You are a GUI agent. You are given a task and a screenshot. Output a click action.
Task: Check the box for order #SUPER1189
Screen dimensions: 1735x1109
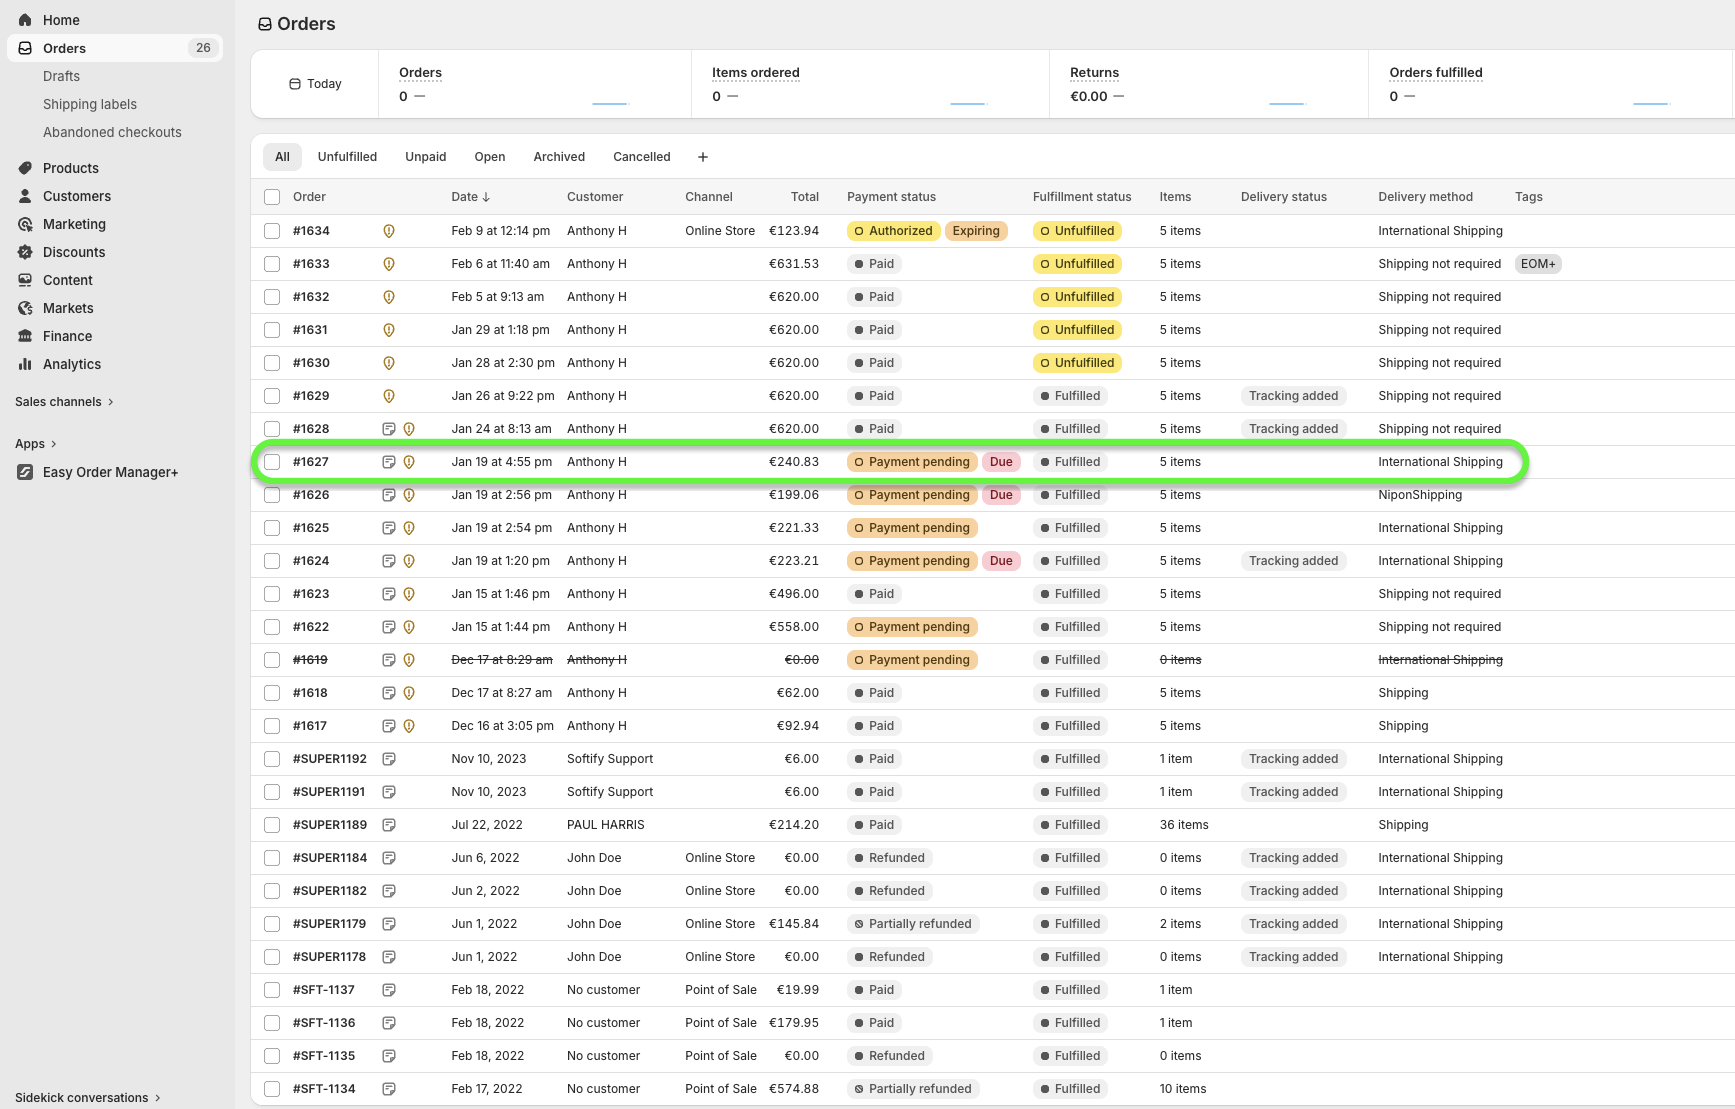(x=272, y=825)
